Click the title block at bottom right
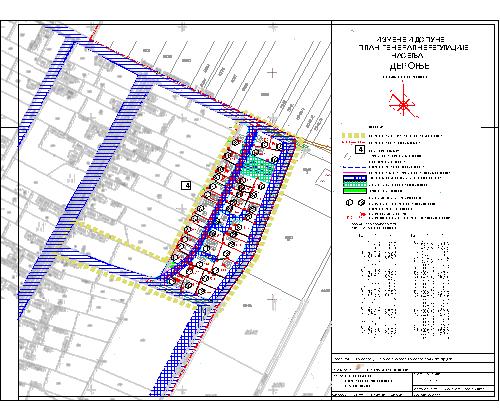This screenshot has width=500, height=420. (x=413, y=375)
